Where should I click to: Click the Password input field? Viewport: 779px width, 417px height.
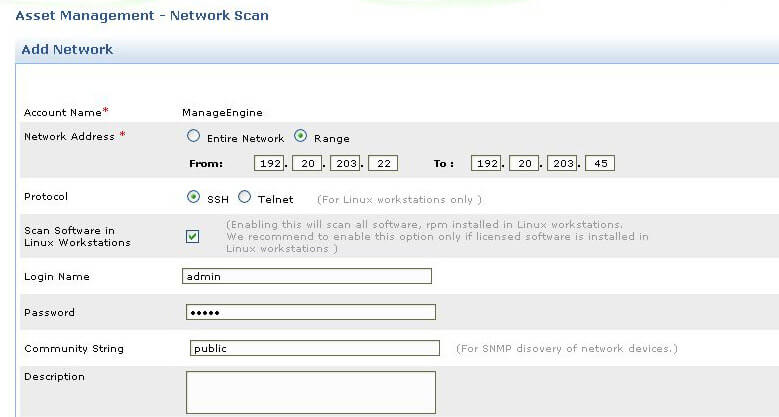[310, 312]
